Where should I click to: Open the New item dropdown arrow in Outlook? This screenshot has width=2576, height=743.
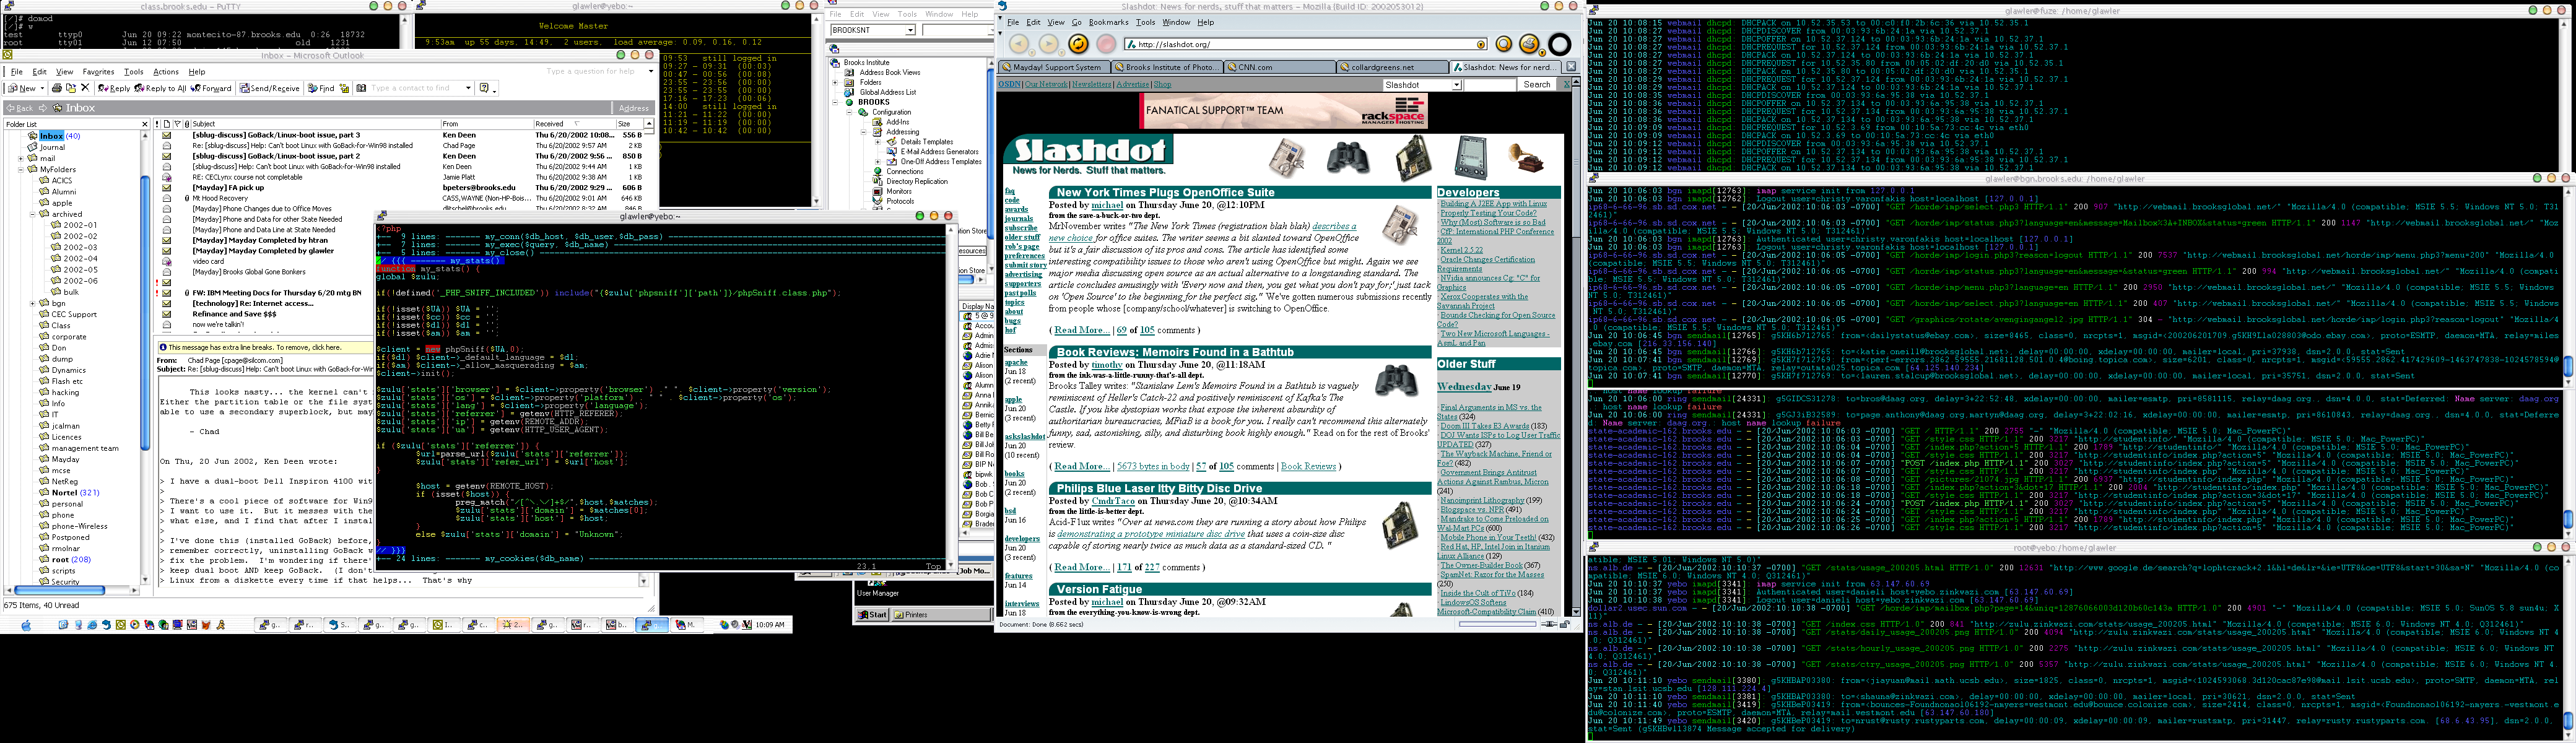click(42, 88)
